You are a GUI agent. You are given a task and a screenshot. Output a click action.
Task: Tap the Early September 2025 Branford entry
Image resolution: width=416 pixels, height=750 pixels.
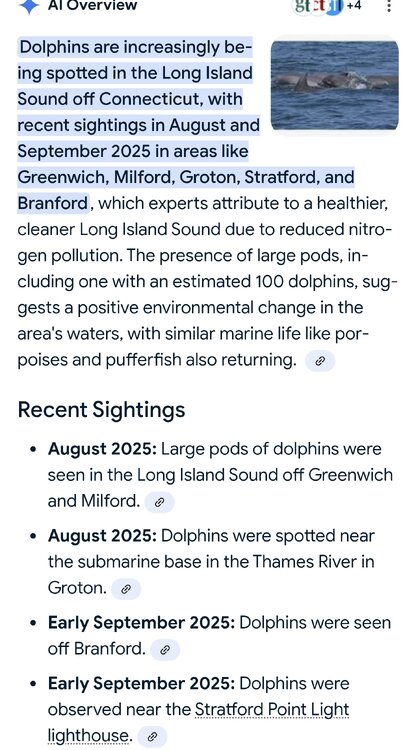tap(219, 636)
